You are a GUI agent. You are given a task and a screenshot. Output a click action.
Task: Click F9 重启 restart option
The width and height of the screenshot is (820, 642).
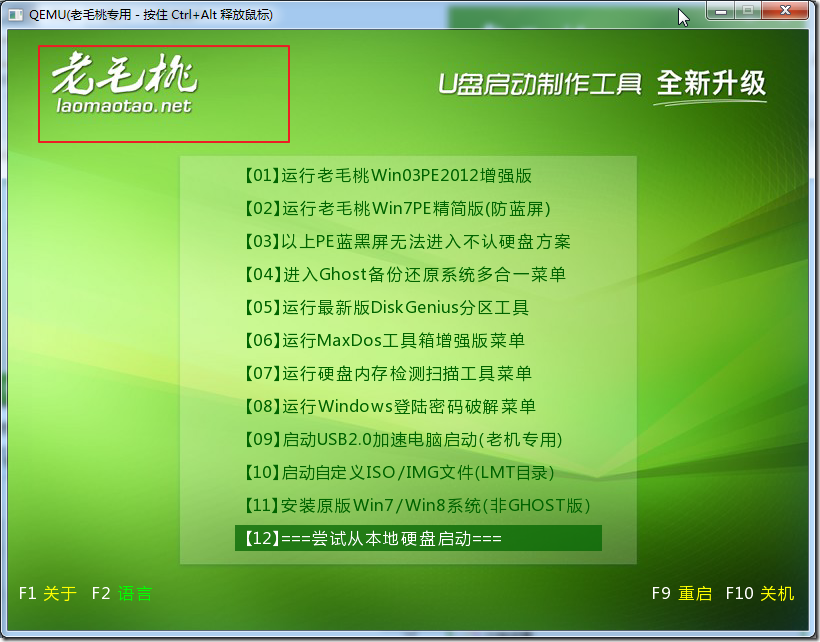point(682,593)
